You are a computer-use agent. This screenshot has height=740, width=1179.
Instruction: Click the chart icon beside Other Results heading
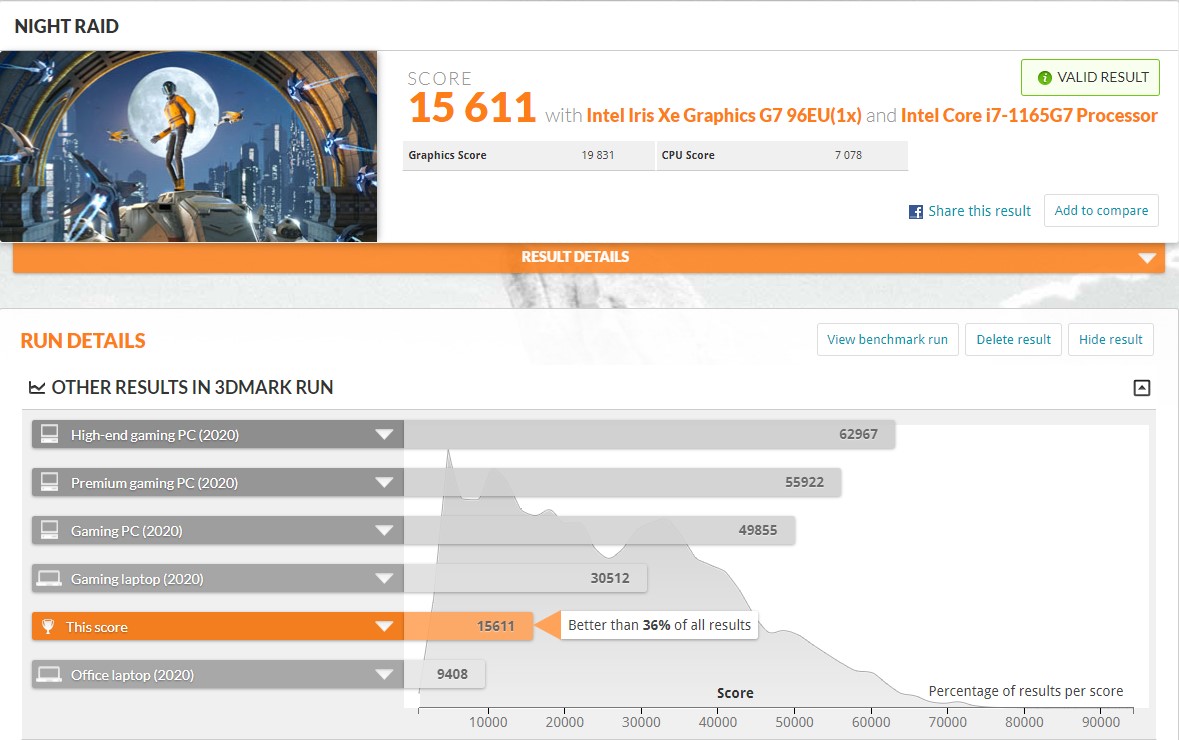tap(37, 387)
